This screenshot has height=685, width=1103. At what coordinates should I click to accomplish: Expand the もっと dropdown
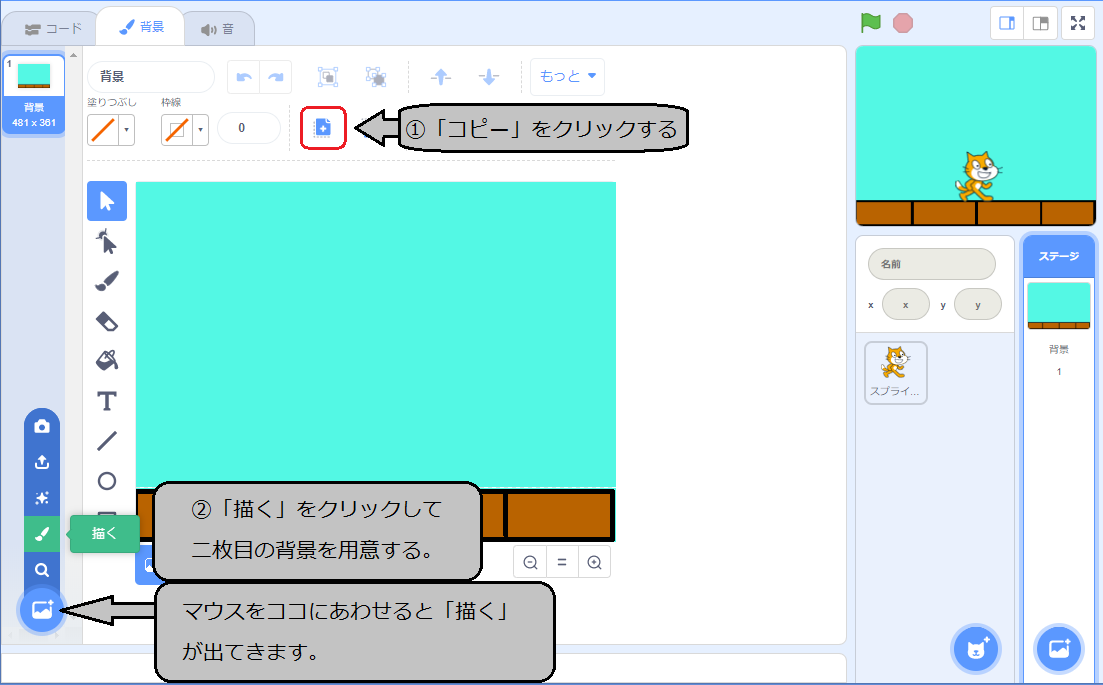[x=567, y=76]
